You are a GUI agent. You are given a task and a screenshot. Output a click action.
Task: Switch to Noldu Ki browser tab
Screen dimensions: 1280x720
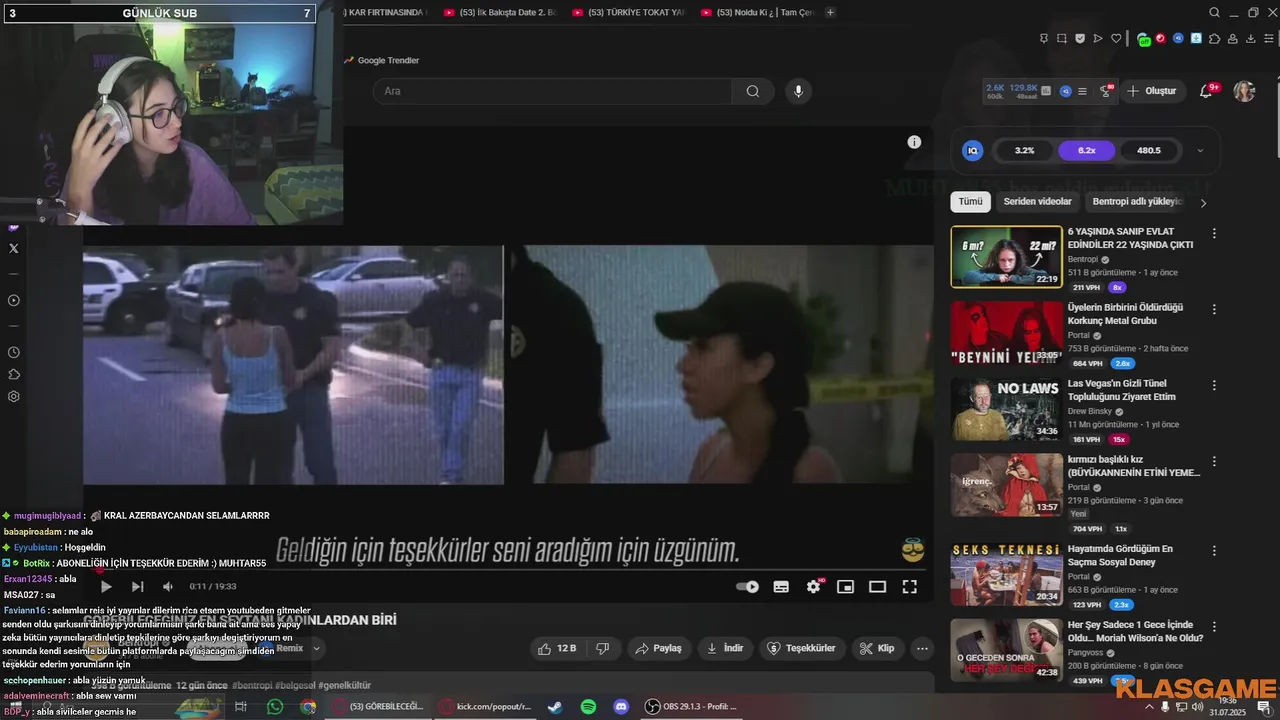[757, 12]
